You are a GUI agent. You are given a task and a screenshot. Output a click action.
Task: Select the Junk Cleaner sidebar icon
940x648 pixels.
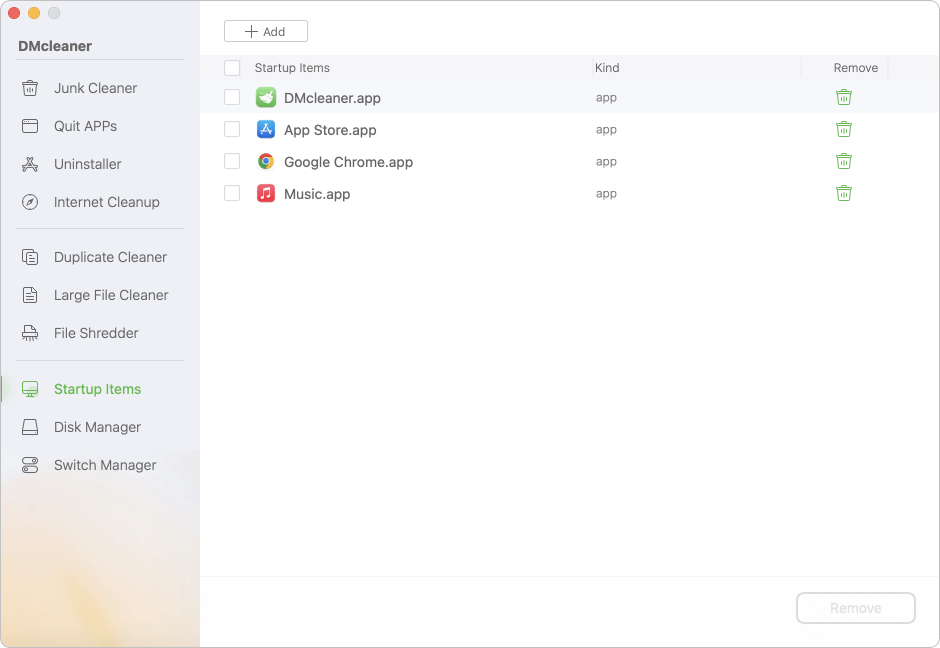click(x=31, y=88)
